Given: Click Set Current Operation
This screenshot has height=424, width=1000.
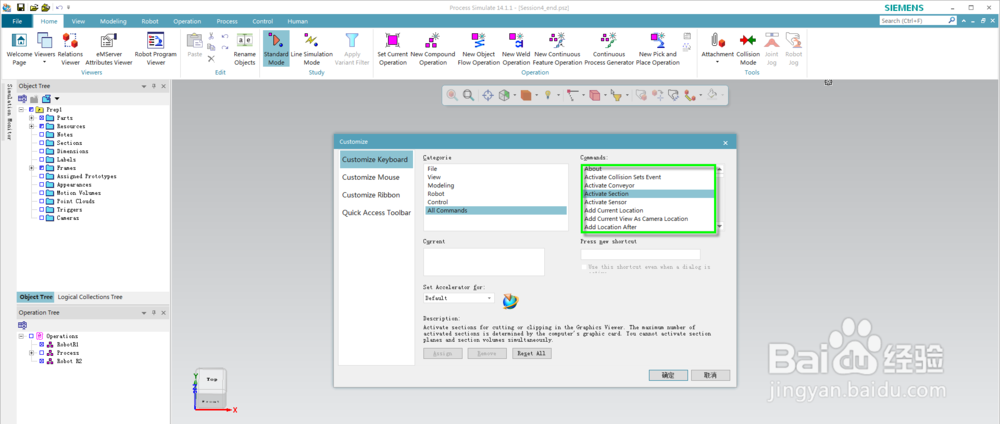Looking at the screenshot, I should coord(393,49).
